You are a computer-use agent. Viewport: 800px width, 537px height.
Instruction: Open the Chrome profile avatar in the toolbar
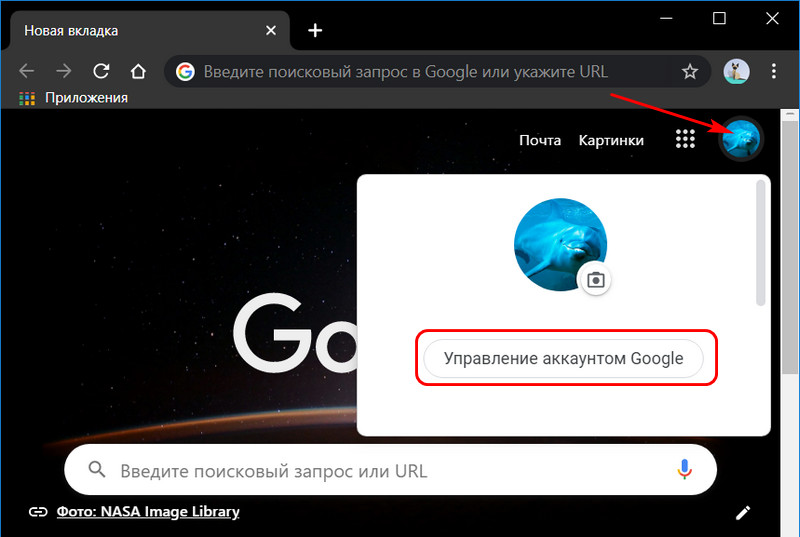pos(736,71)
